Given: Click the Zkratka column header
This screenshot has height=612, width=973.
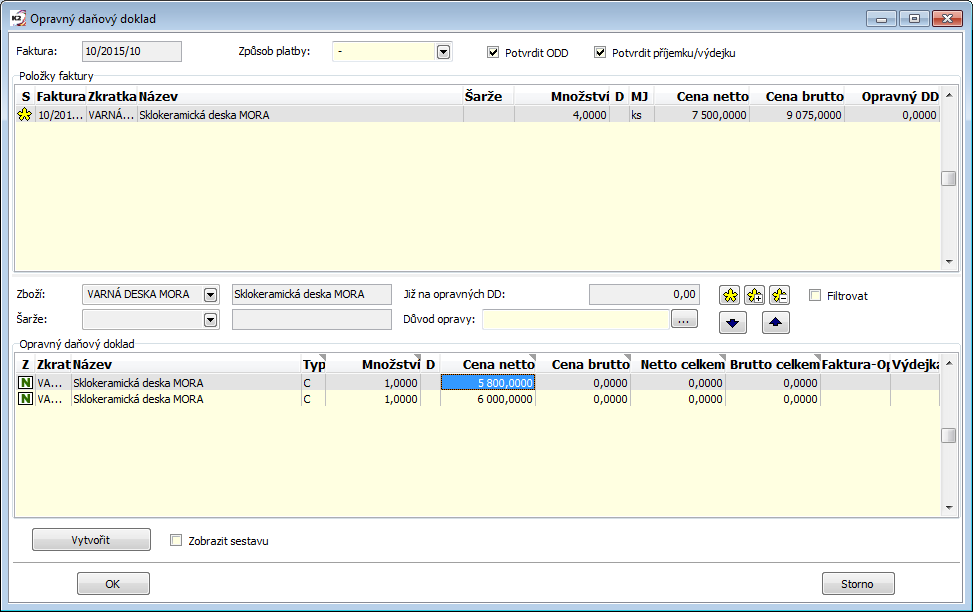Looking at the screenshot, I should coord(112,96).
